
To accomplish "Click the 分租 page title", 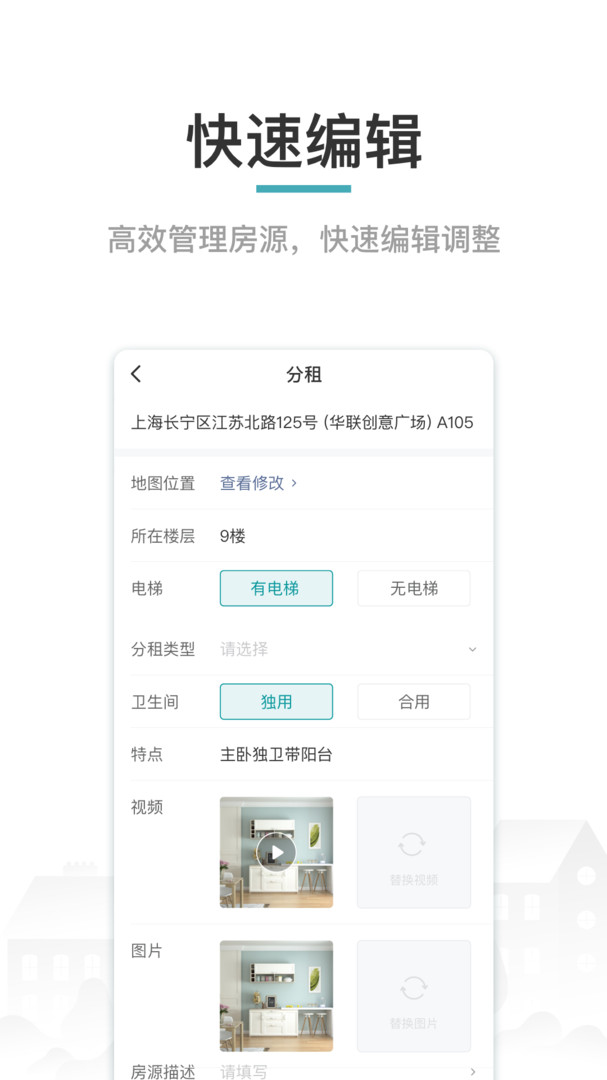I will point(304,375).
